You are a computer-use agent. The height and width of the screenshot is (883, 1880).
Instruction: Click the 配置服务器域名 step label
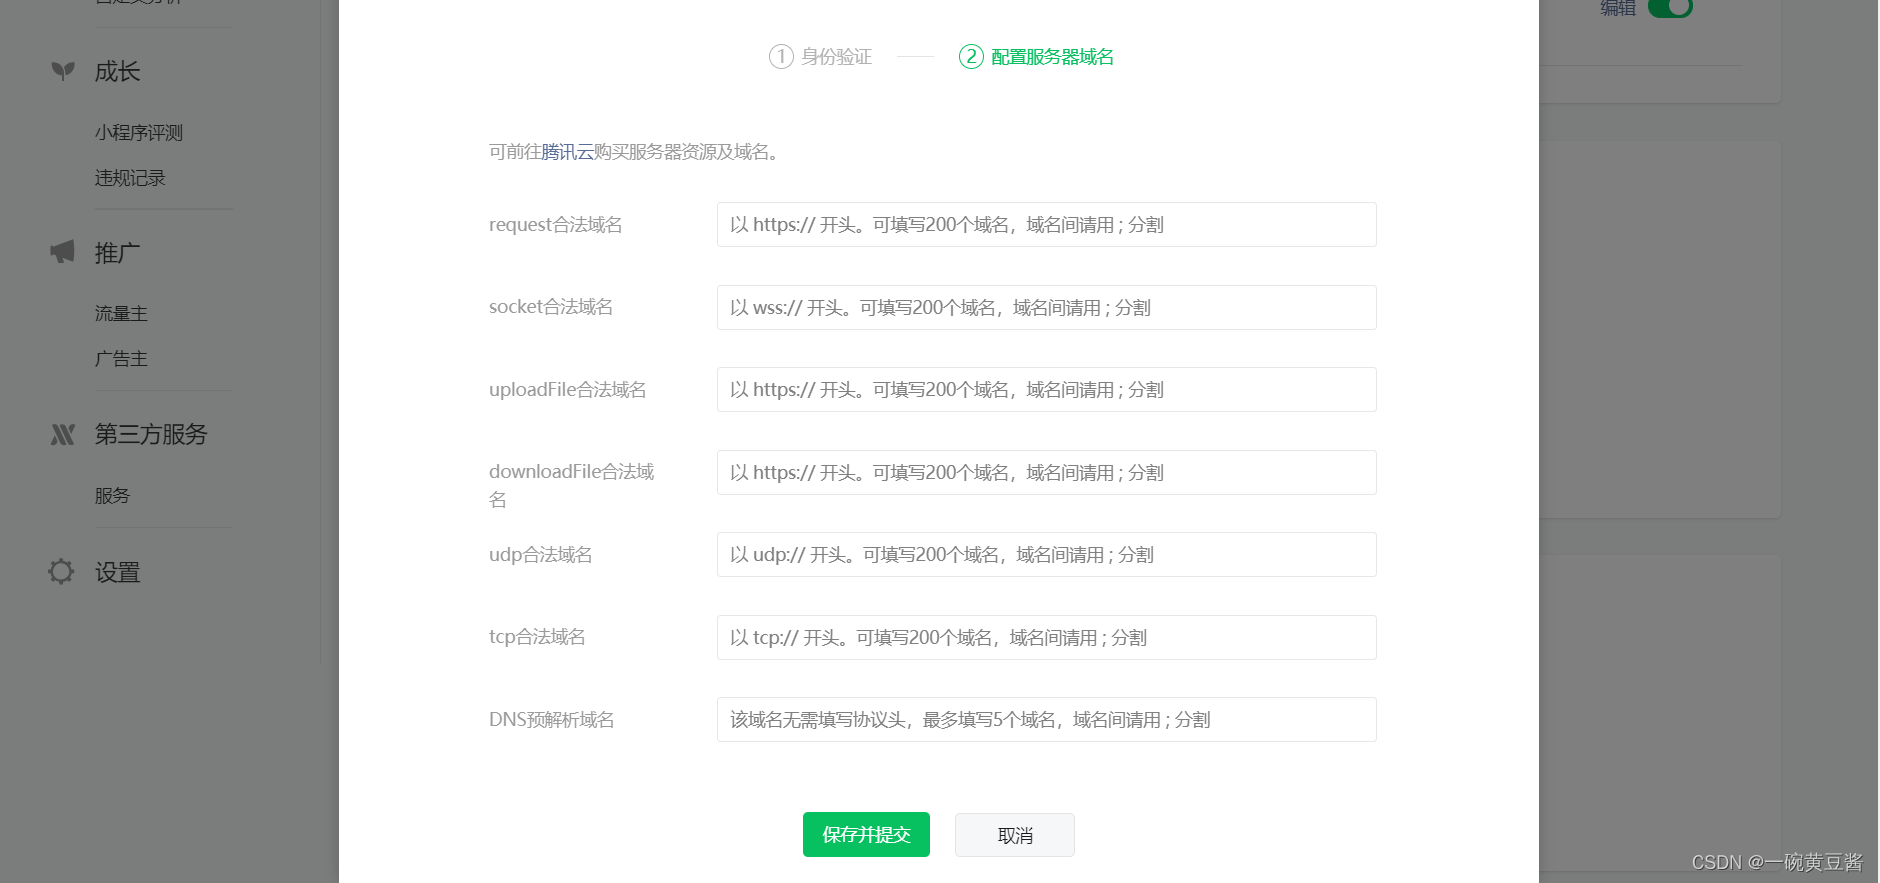coord(1052,57)
